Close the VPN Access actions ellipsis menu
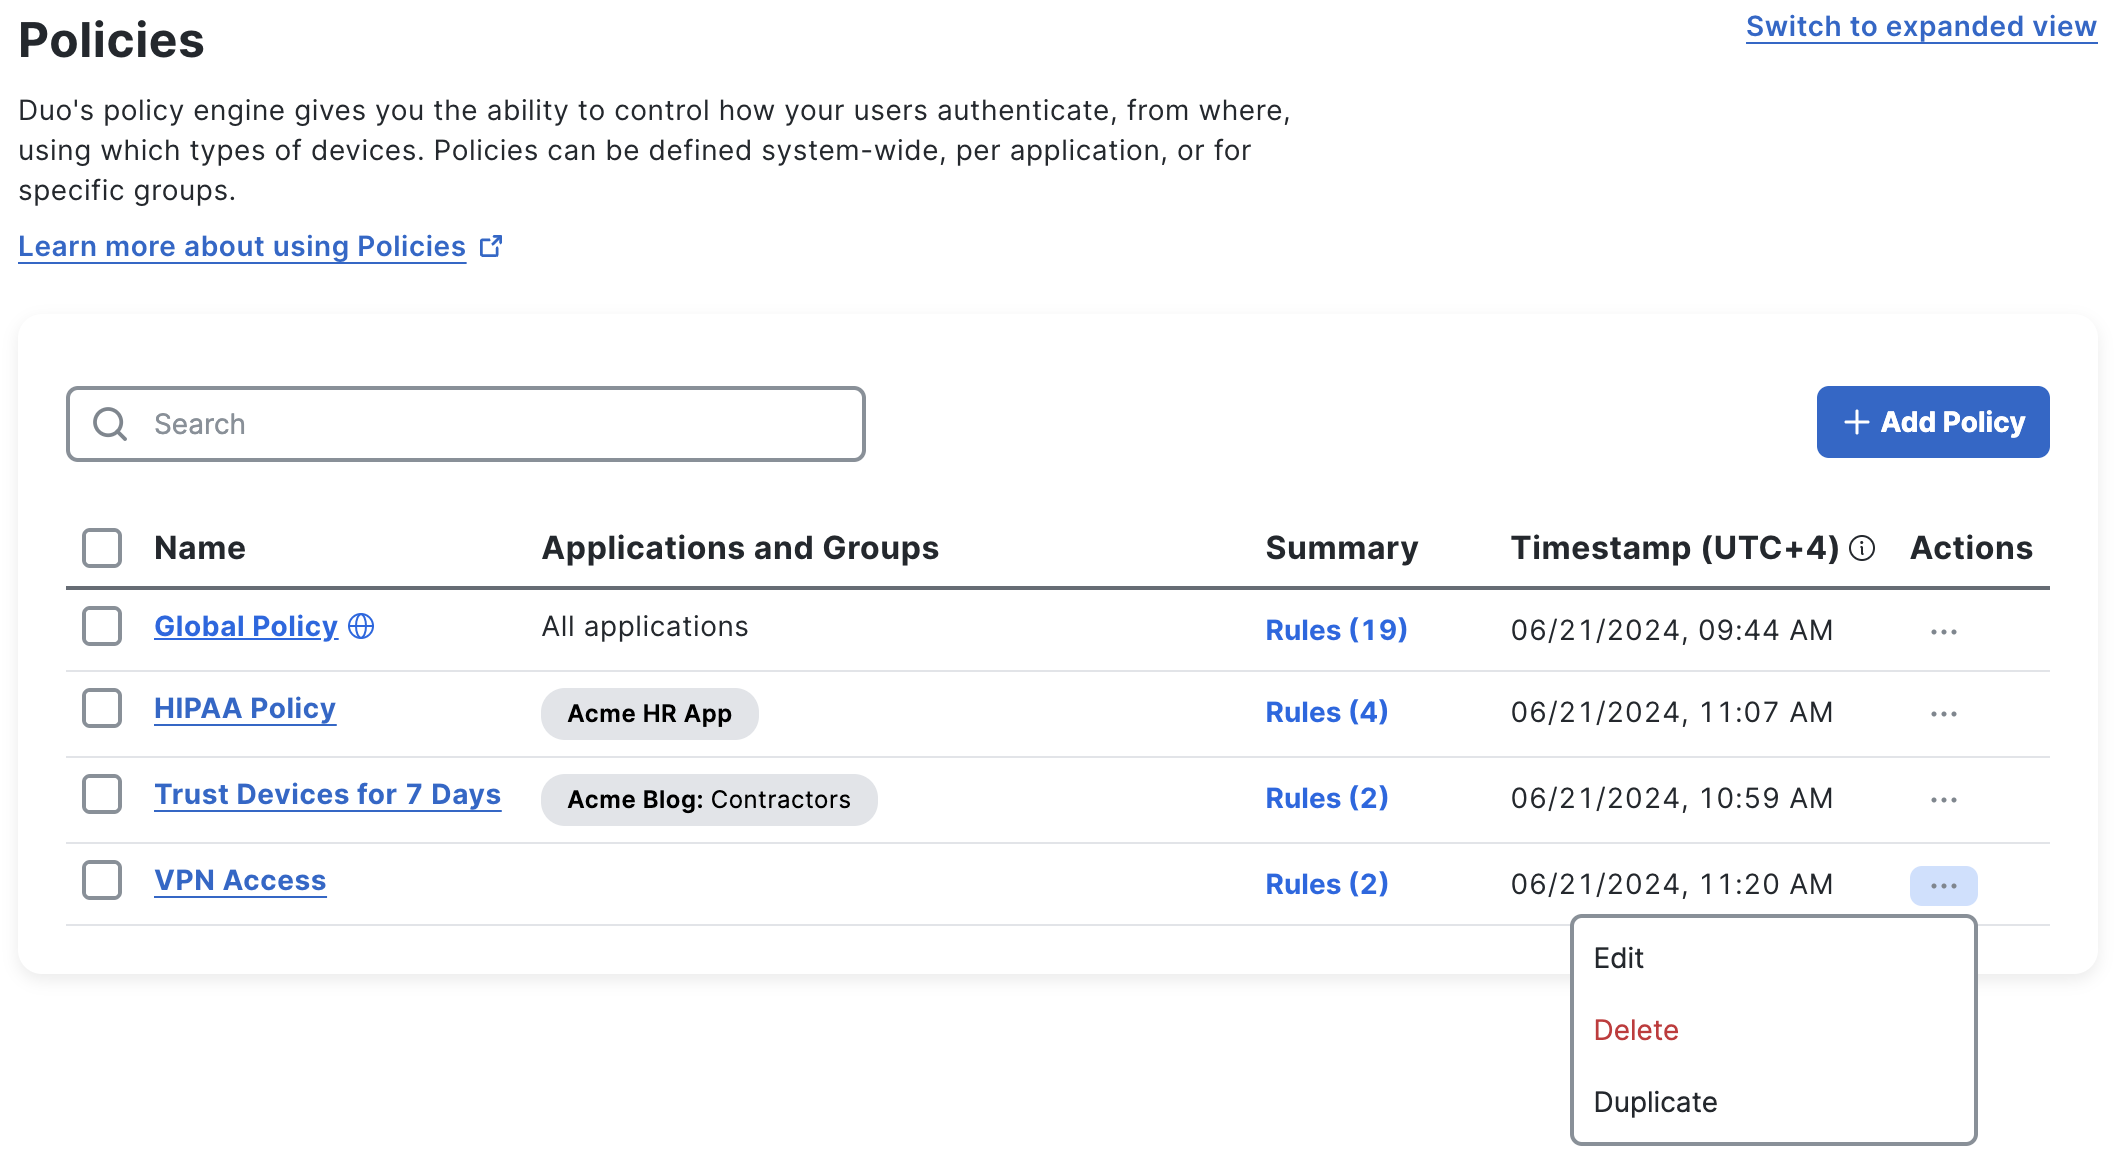 pyautogui.click(x=1943, y=886)
